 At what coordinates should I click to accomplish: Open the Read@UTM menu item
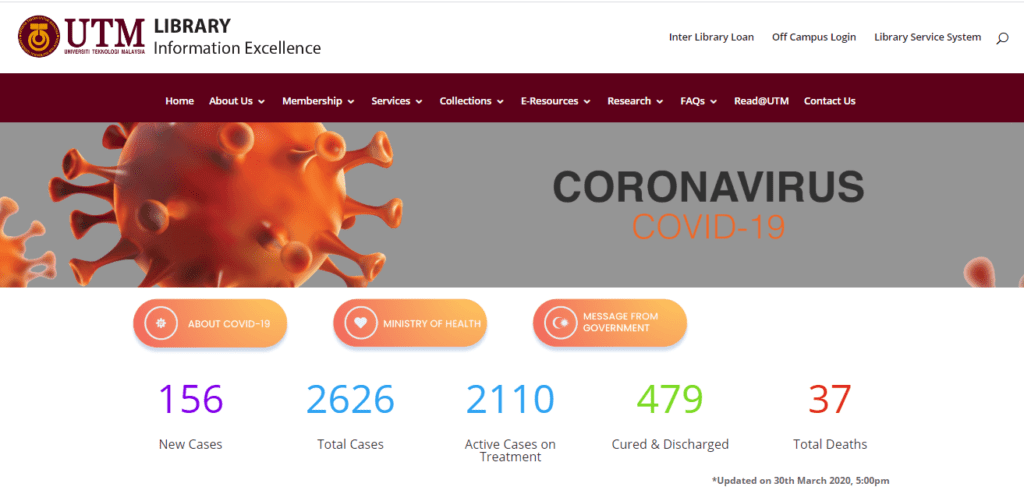coord(761,101)
